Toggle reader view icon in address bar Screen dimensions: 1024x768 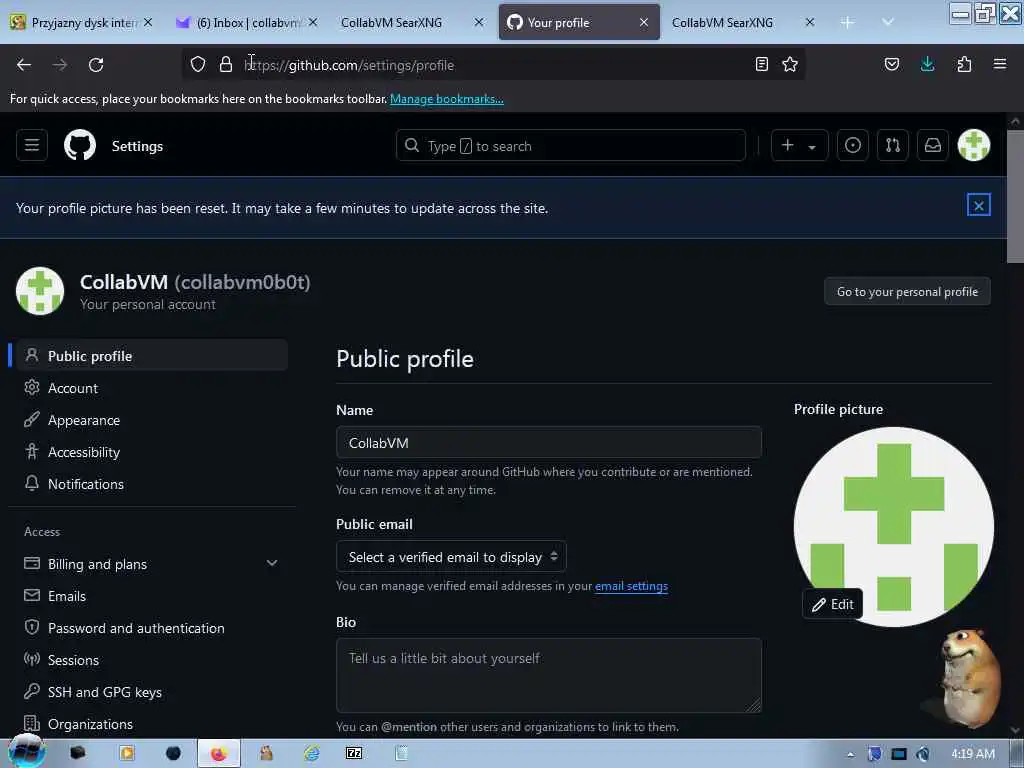pos(761,64)
